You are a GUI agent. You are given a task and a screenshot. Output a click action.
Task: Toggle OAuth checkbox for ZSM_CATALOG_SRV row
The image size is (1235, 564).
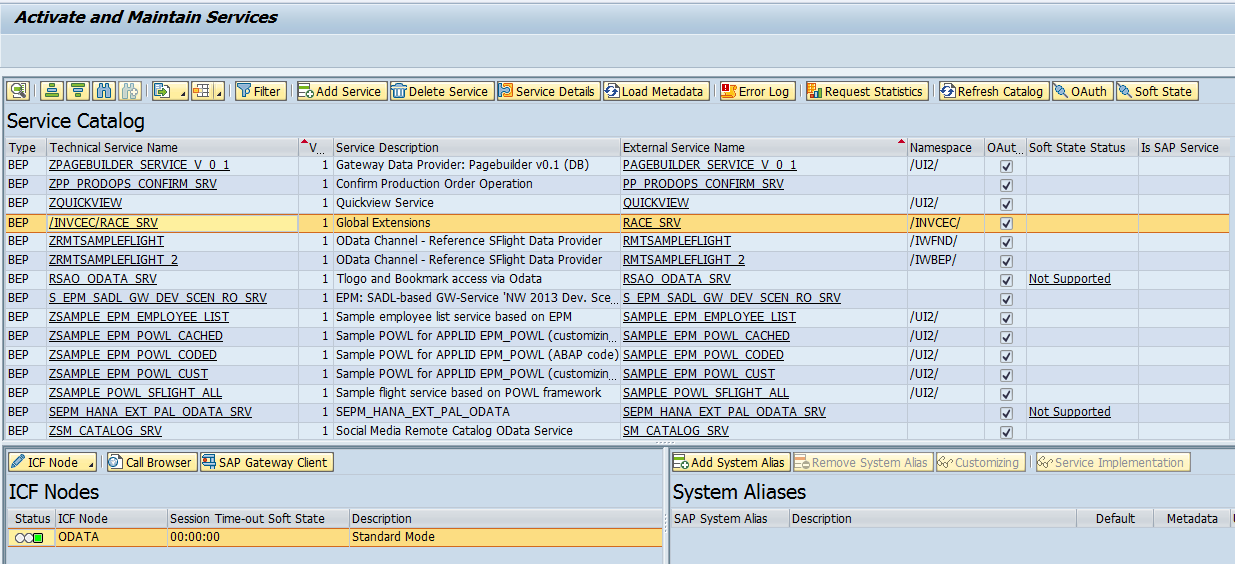coord(1006,432)
